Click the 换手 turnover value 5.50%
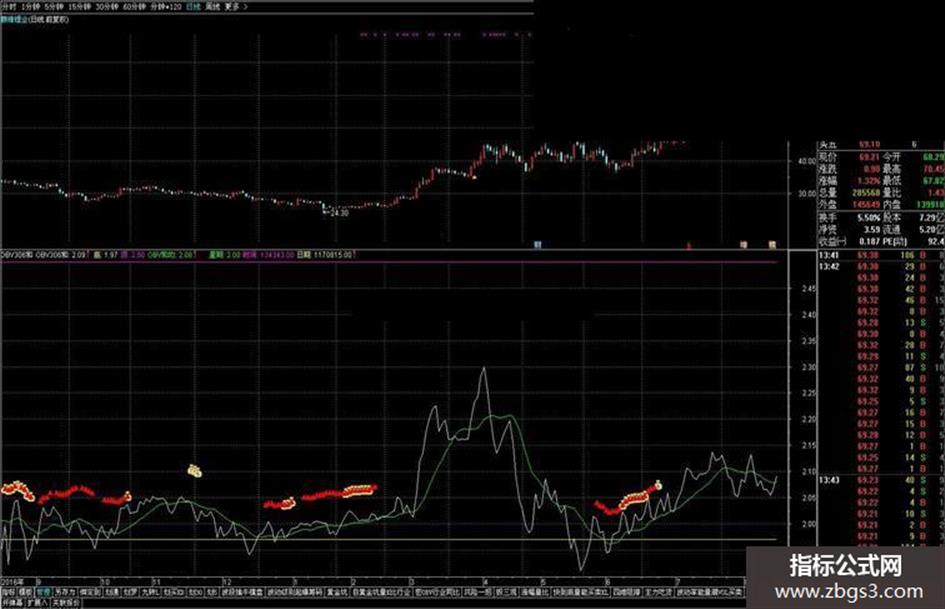The width and height of the screenshot is (945, 609). (868, 218)
